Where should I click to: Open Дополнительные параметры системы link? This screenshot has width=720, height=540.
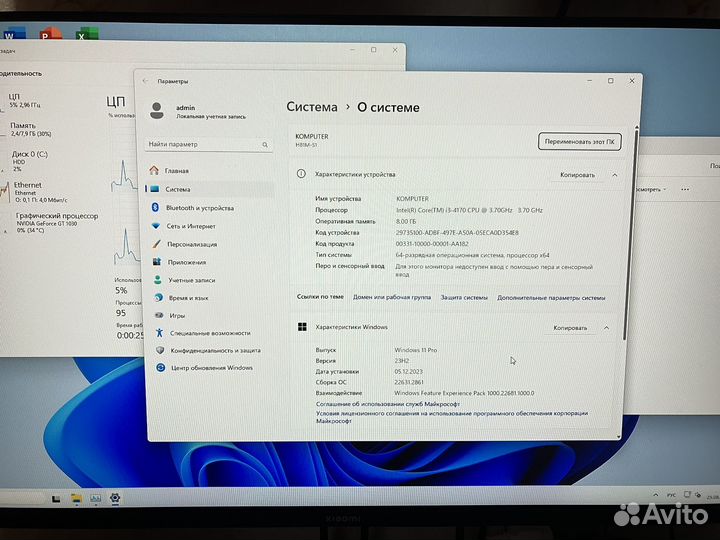click(x=551, y=298)
